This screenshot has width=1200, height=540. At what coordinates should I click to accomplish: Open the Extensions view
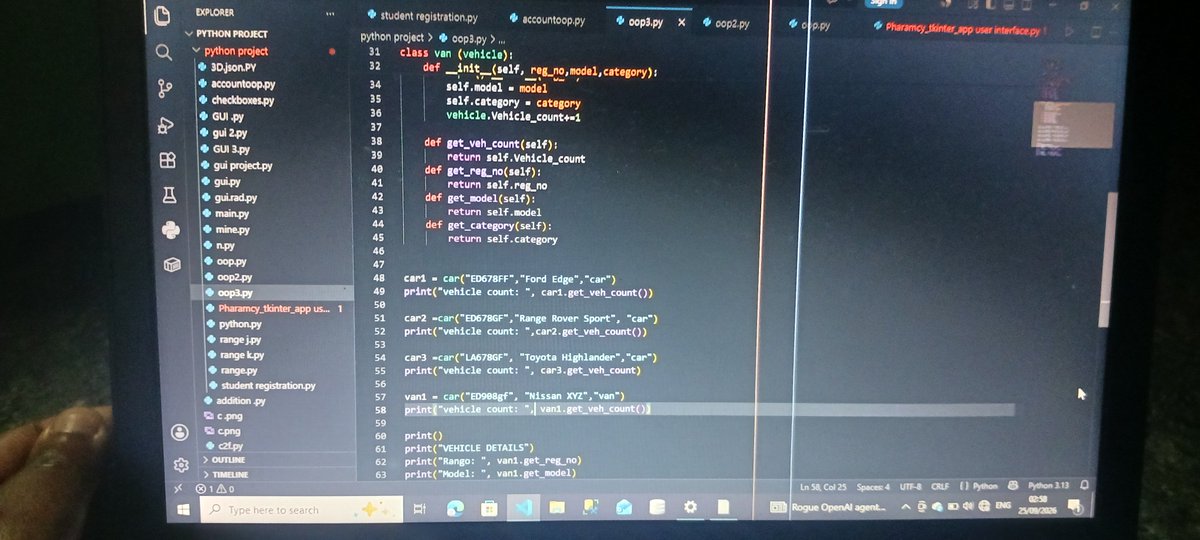(x=167, y=160)
